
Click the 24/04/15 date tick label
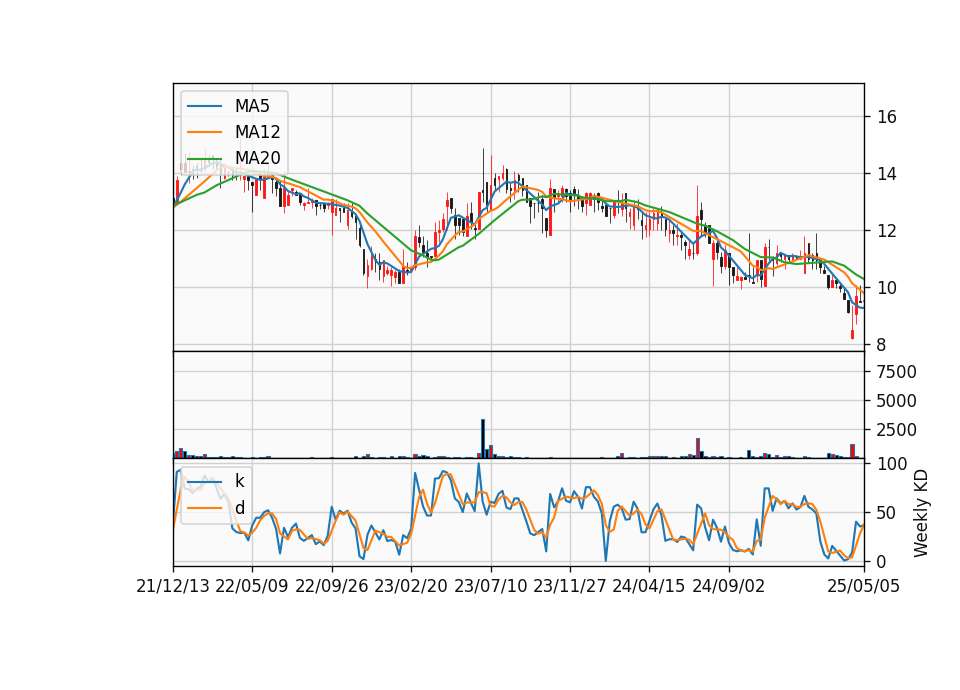coord(649,586)
